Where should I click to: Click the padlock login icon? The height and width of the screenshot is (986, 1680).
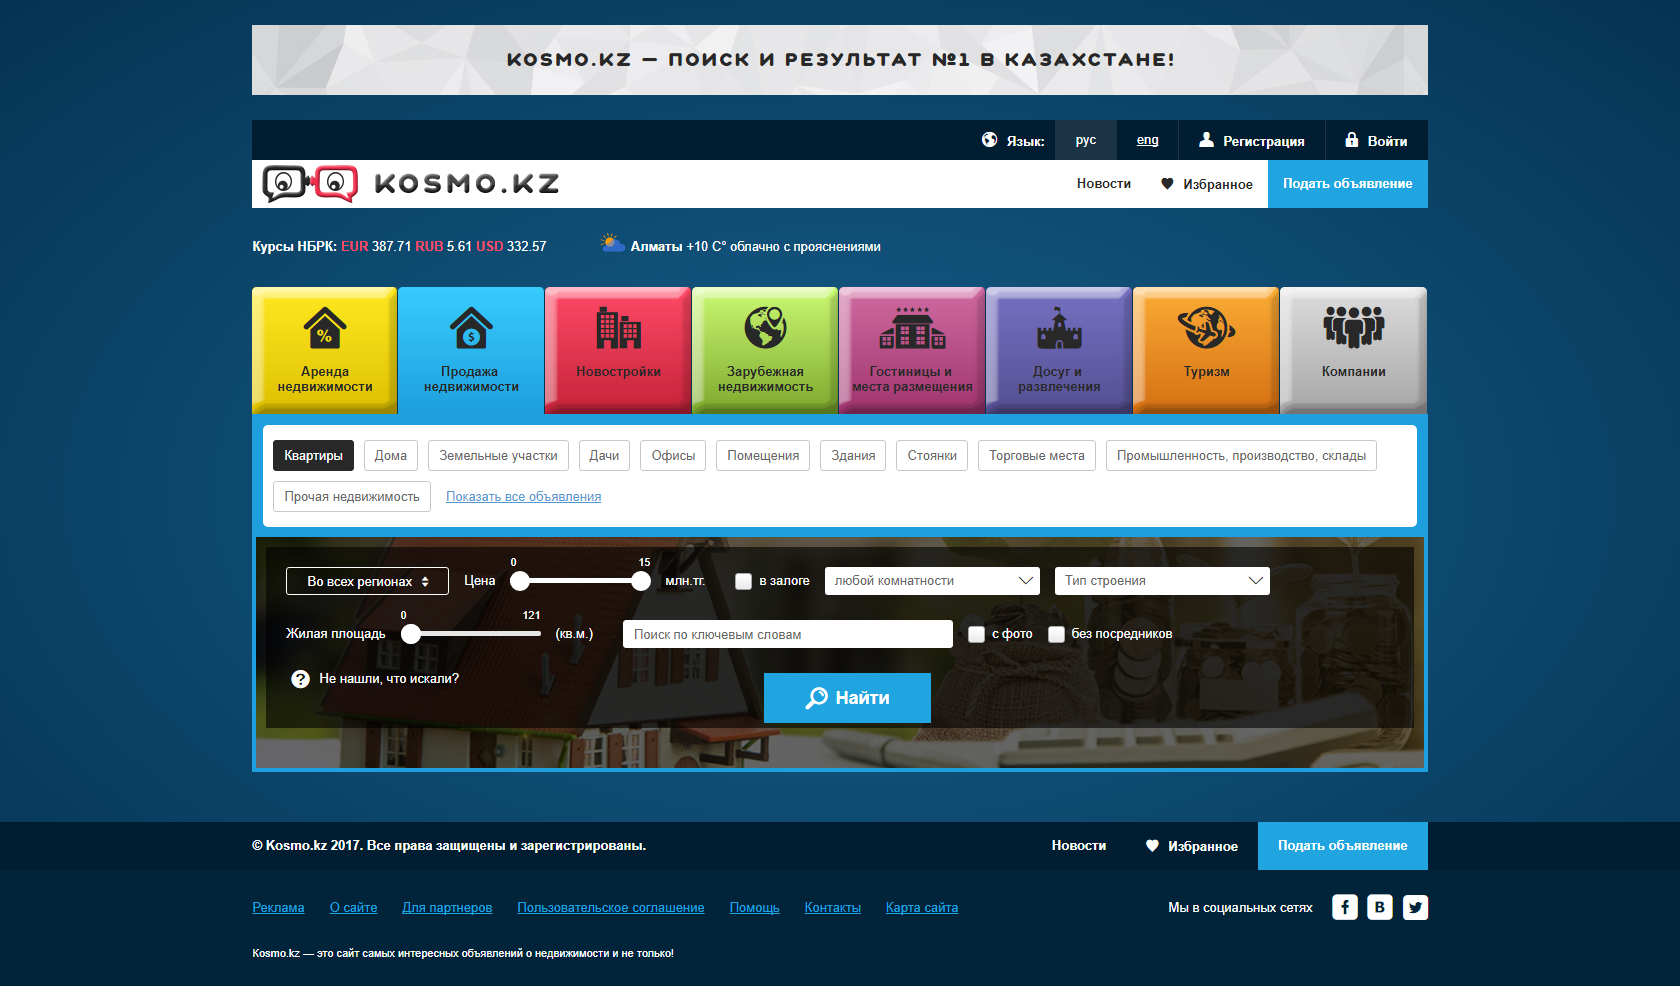1351,140
